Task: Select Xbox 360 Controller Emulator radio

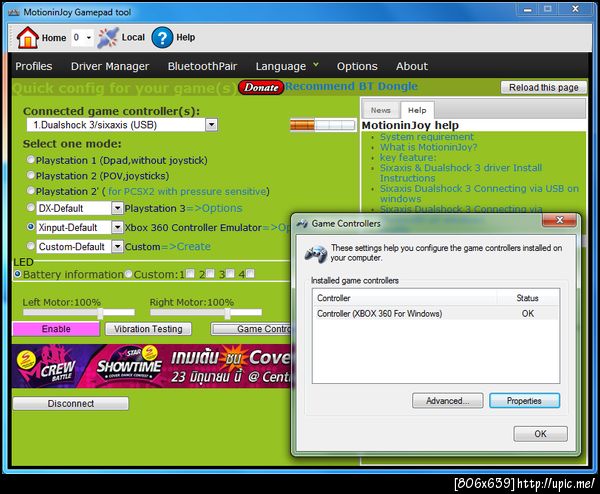Action: click(31, 227)
